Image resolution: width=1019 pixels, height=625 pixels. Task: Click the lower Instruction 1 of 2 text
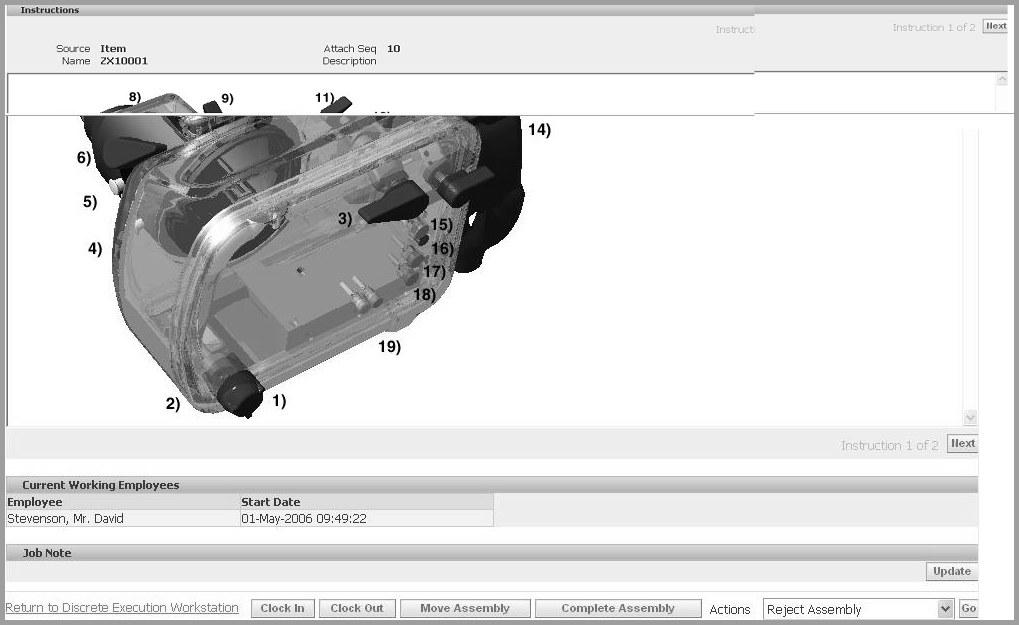pos(890,445)
